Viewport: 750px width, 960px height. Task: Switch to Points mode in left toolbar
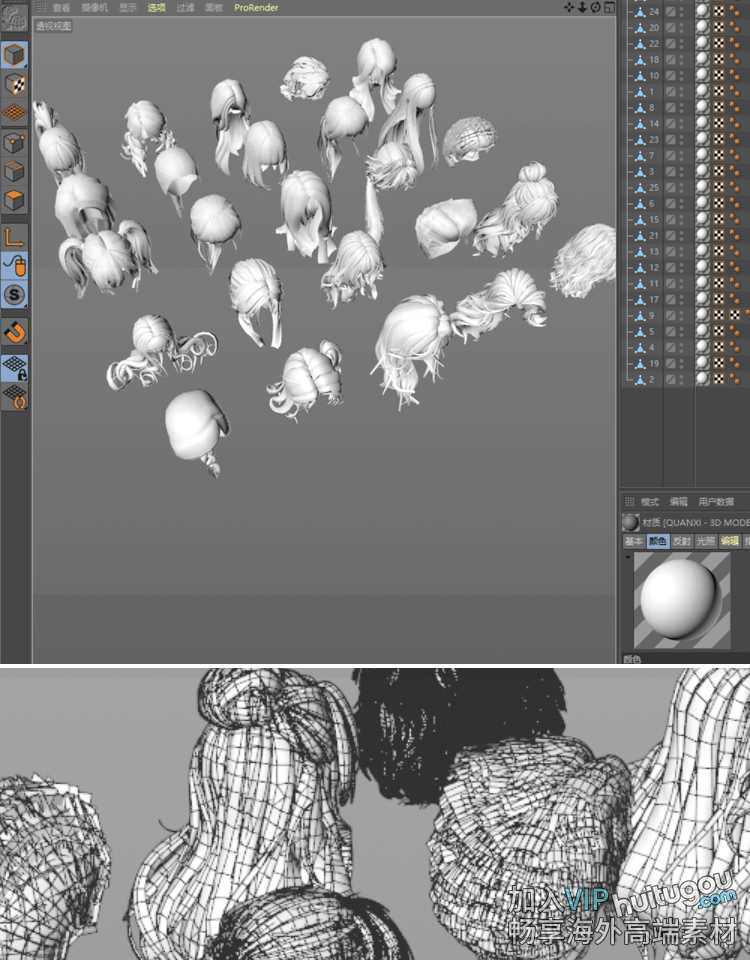point(14,143)
